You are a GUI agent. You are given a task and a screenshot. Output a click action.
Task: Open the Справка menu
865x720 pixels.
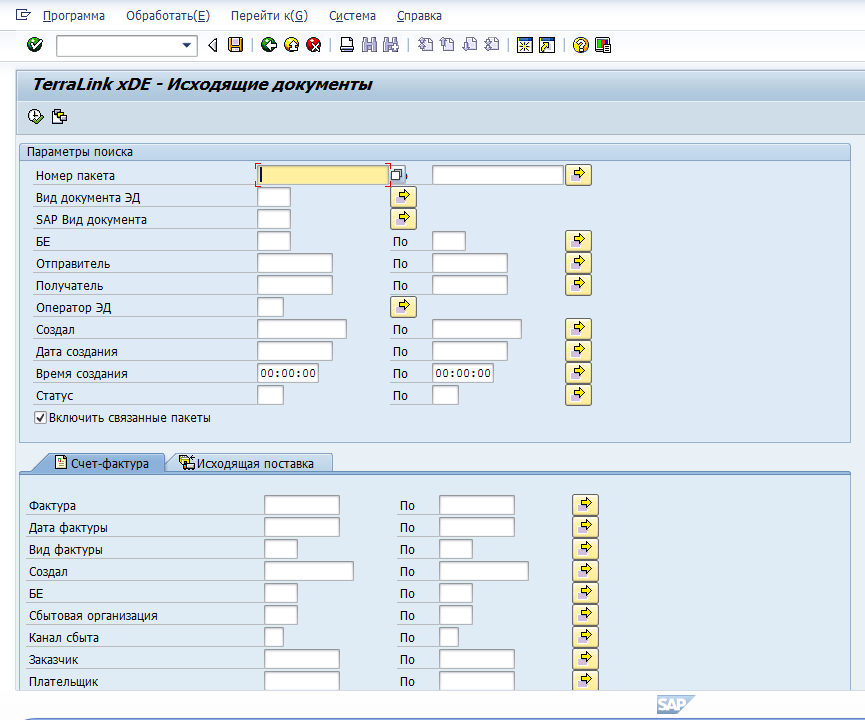click(x=419, y=16)
